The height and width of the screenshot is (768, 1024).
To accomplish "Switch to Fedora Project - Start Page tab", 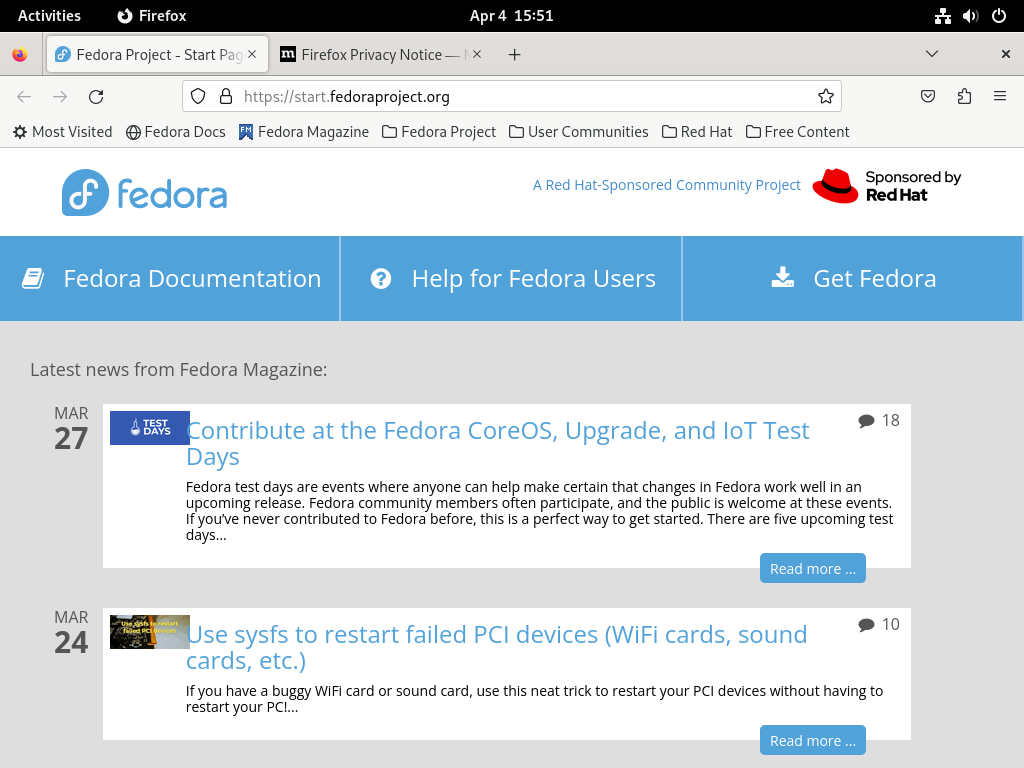I will [x=157, y=54].
